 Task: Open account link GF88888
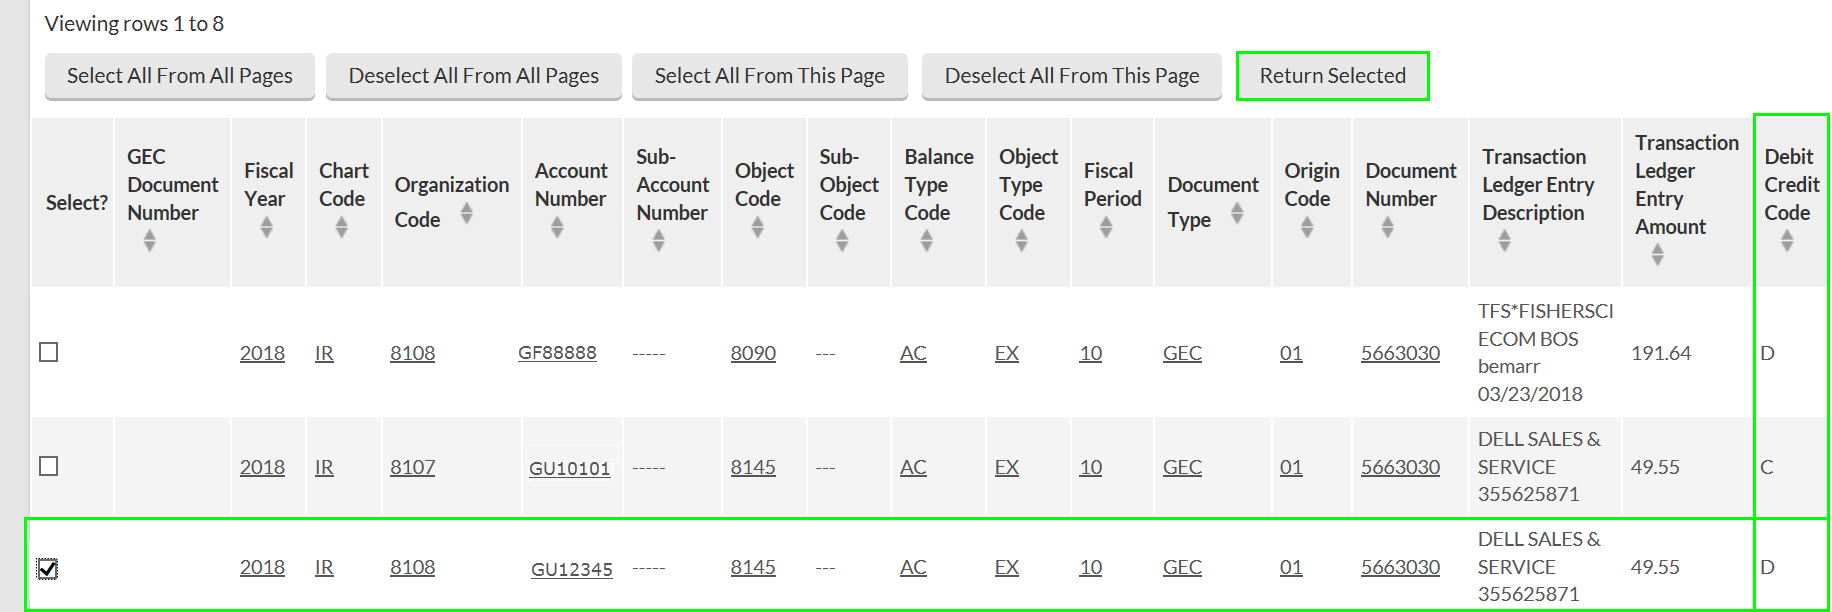click(557, 353)
